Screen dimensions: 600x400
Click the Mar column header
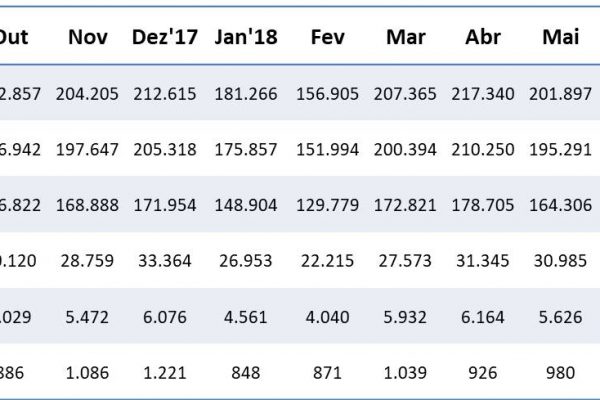click(407, 37)
